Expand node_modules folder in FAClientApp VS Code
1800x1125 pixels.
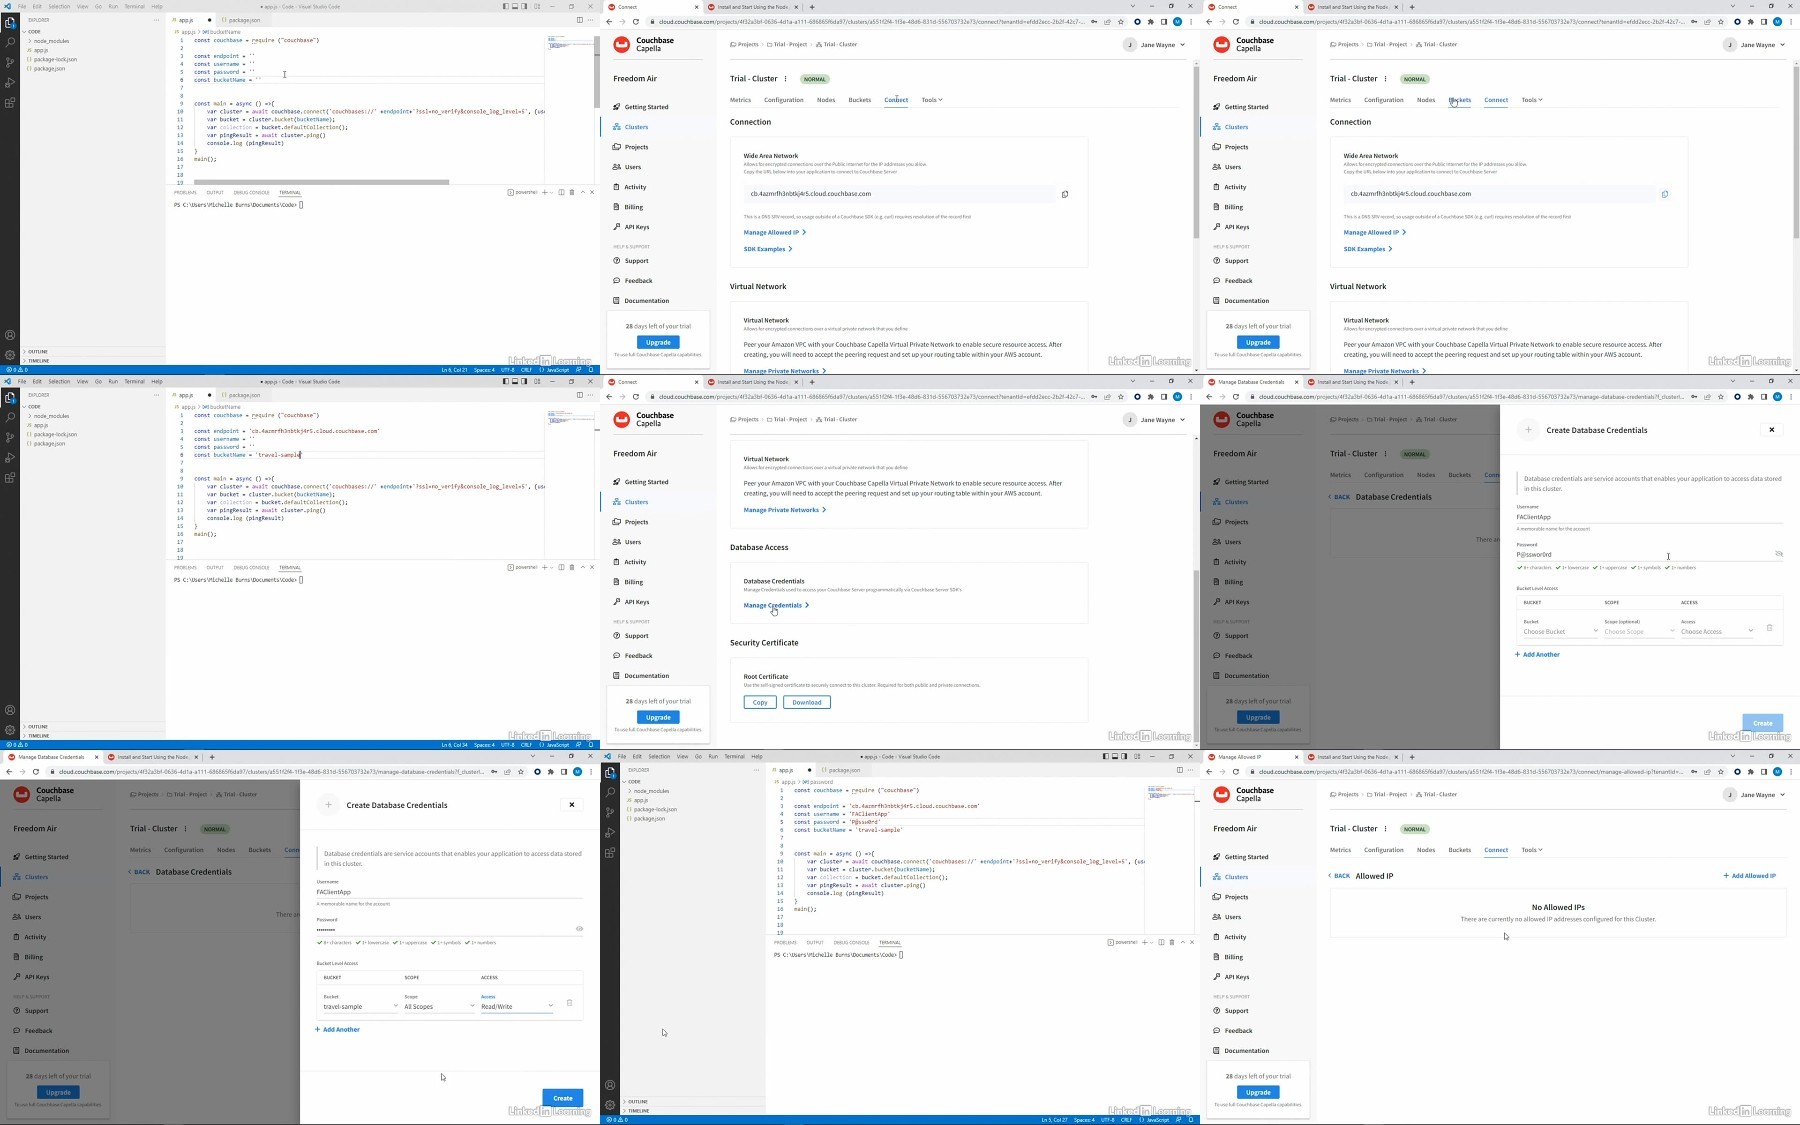pyautogui.click(x=650, y=791)
